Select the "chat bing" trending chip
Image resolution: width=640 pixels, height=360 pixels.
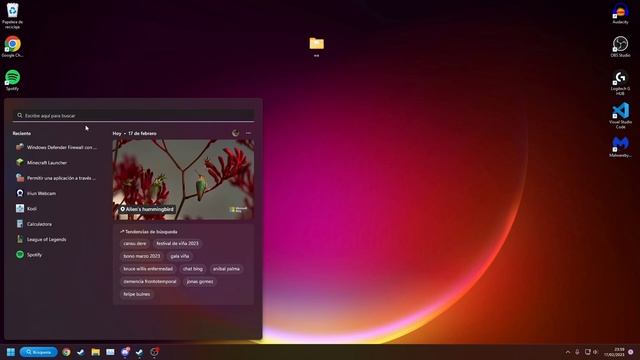coord(193,269)
